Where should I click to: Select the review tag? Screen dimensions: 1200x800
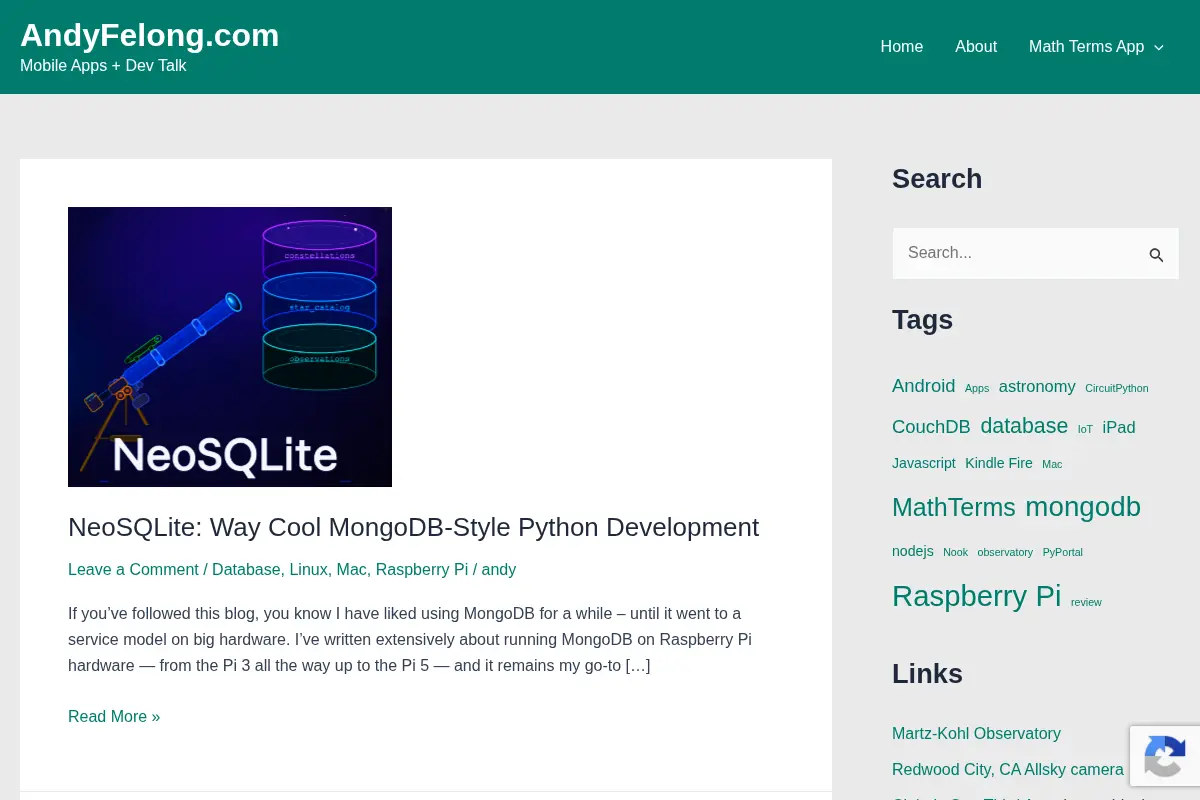point(1086,602)
